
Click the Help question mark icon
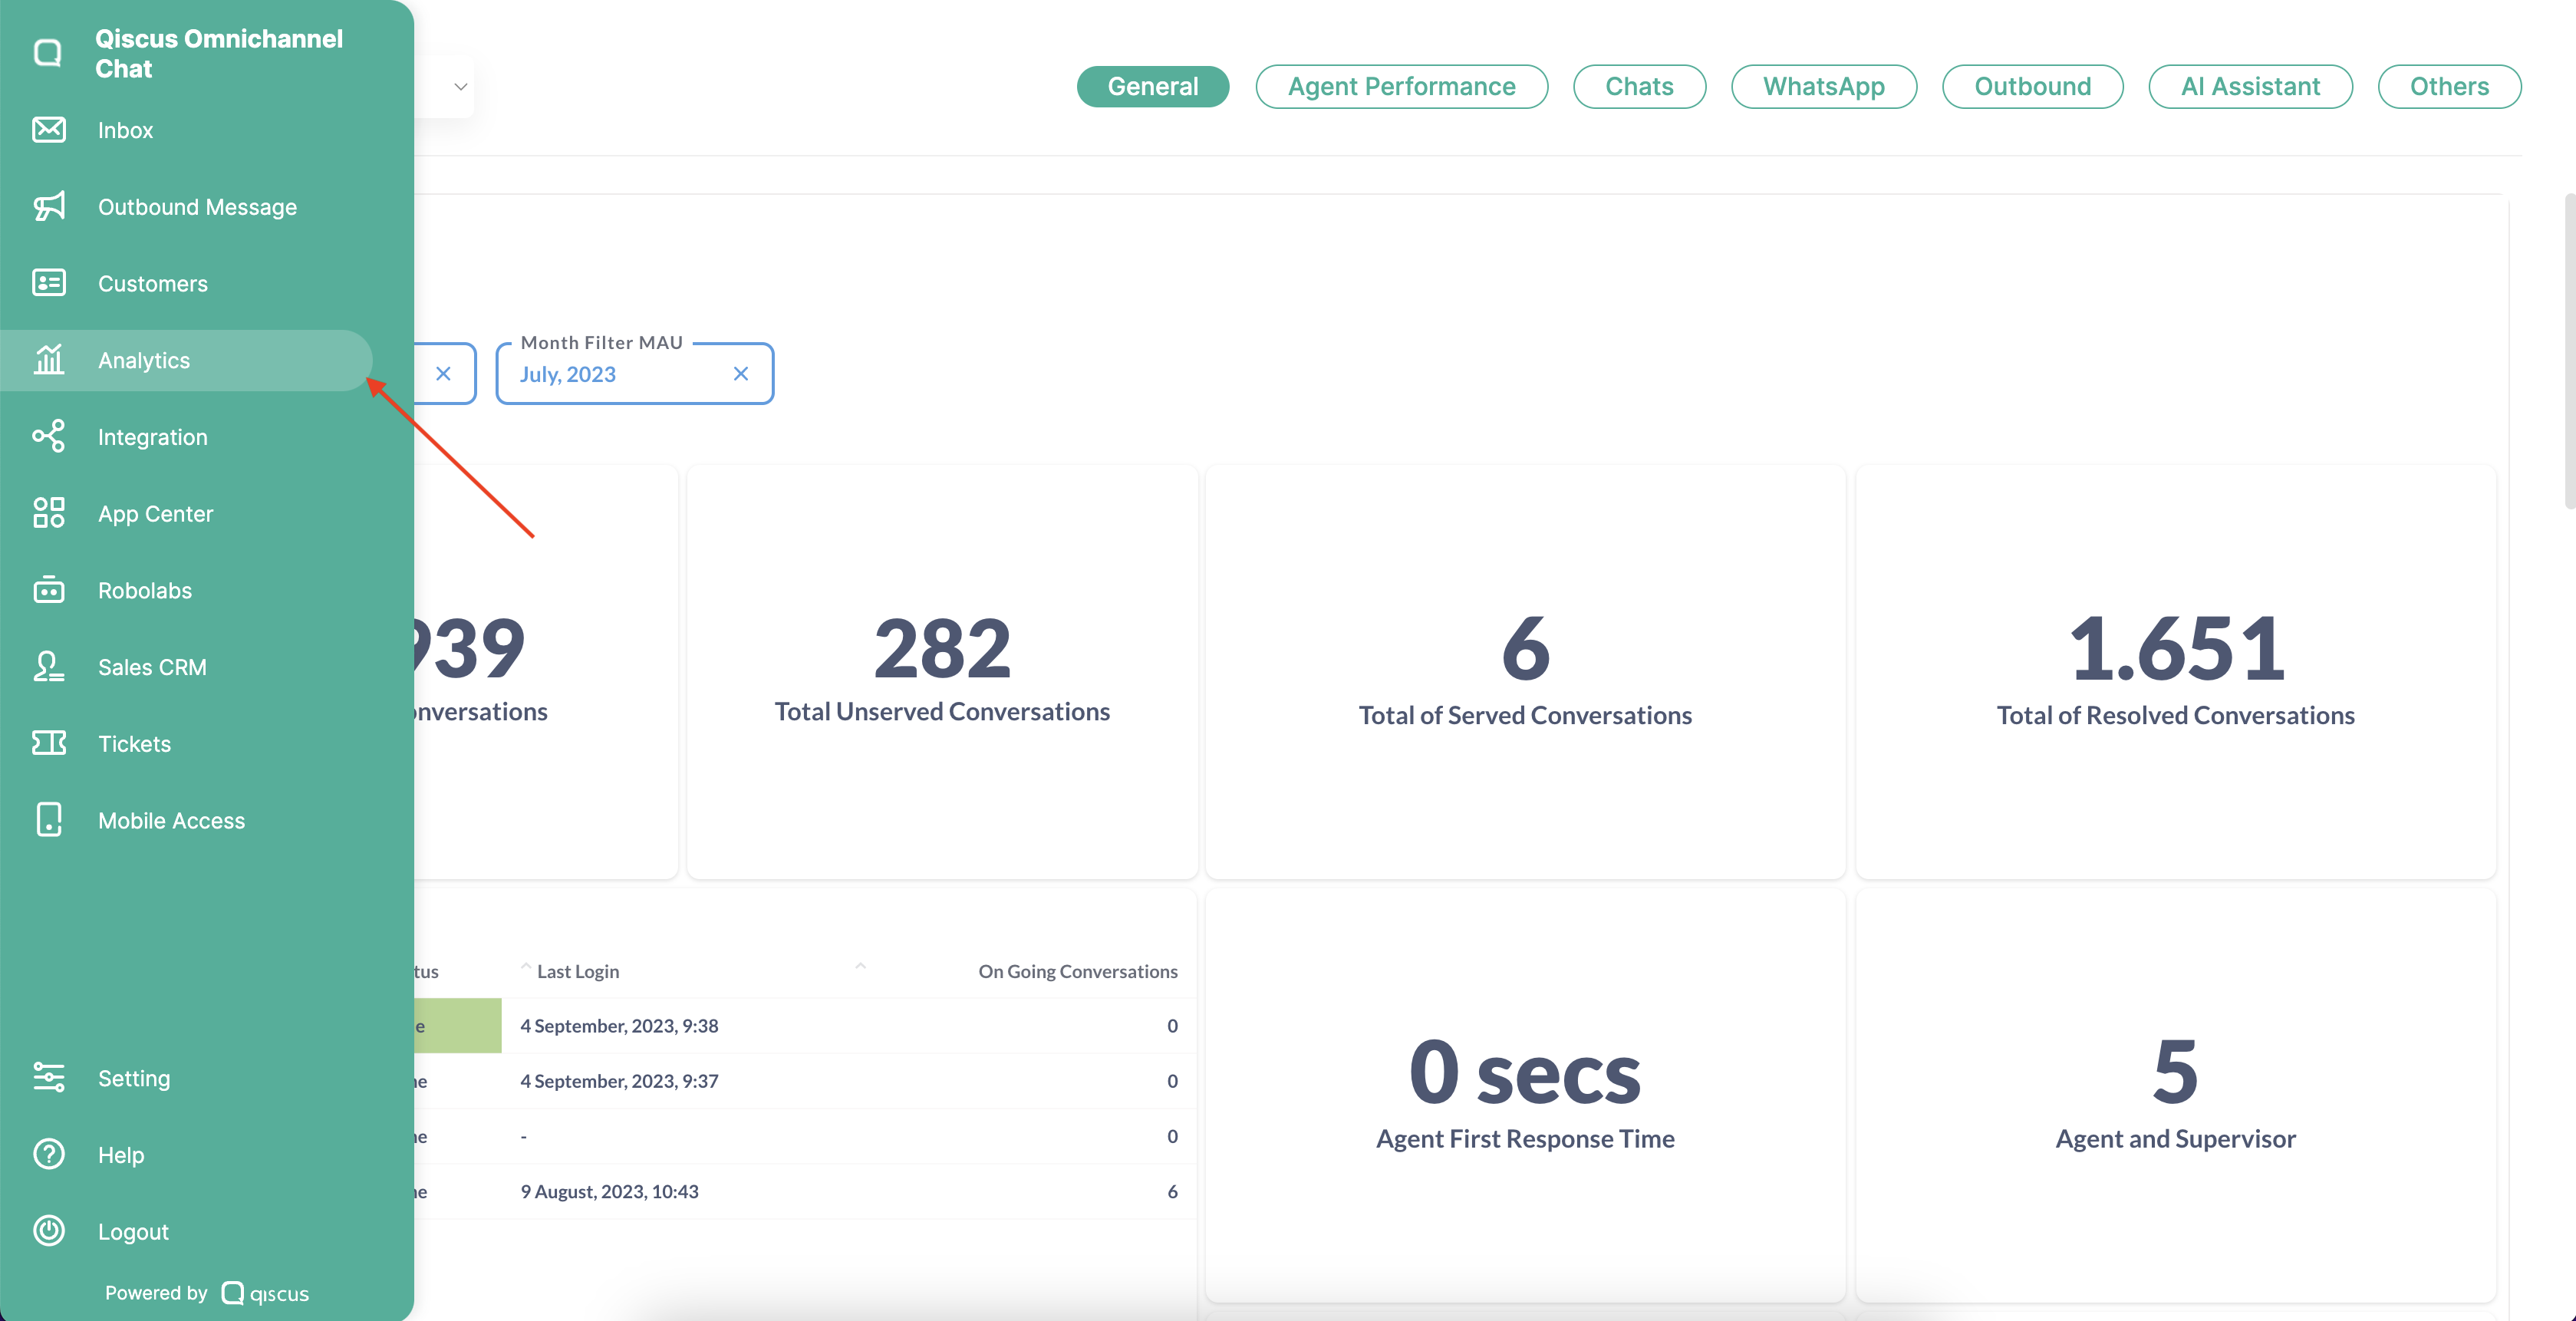49,1154
